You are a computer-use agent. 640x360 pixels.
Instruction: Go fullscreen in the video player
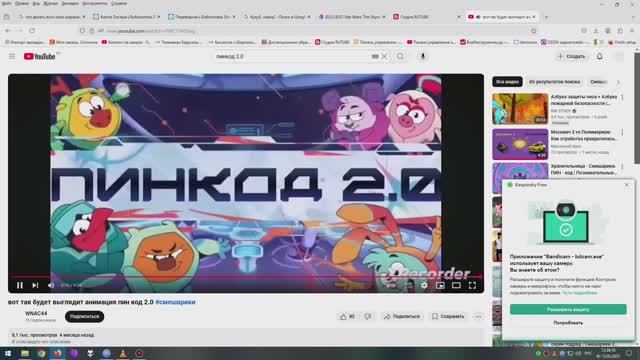coord(472,285)
